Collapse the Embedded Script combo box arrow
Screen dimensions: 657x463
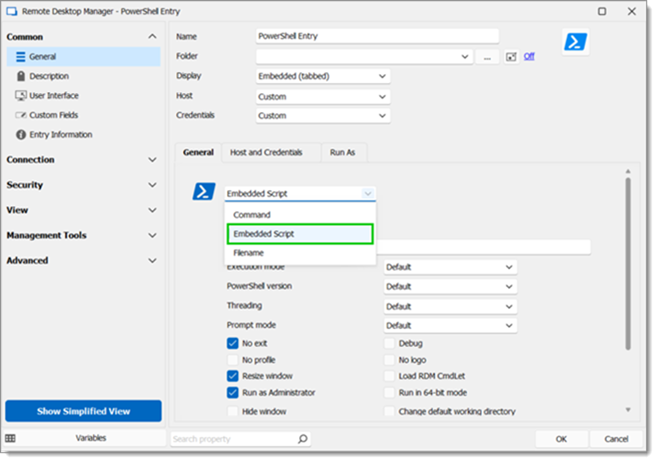(367, 194)
